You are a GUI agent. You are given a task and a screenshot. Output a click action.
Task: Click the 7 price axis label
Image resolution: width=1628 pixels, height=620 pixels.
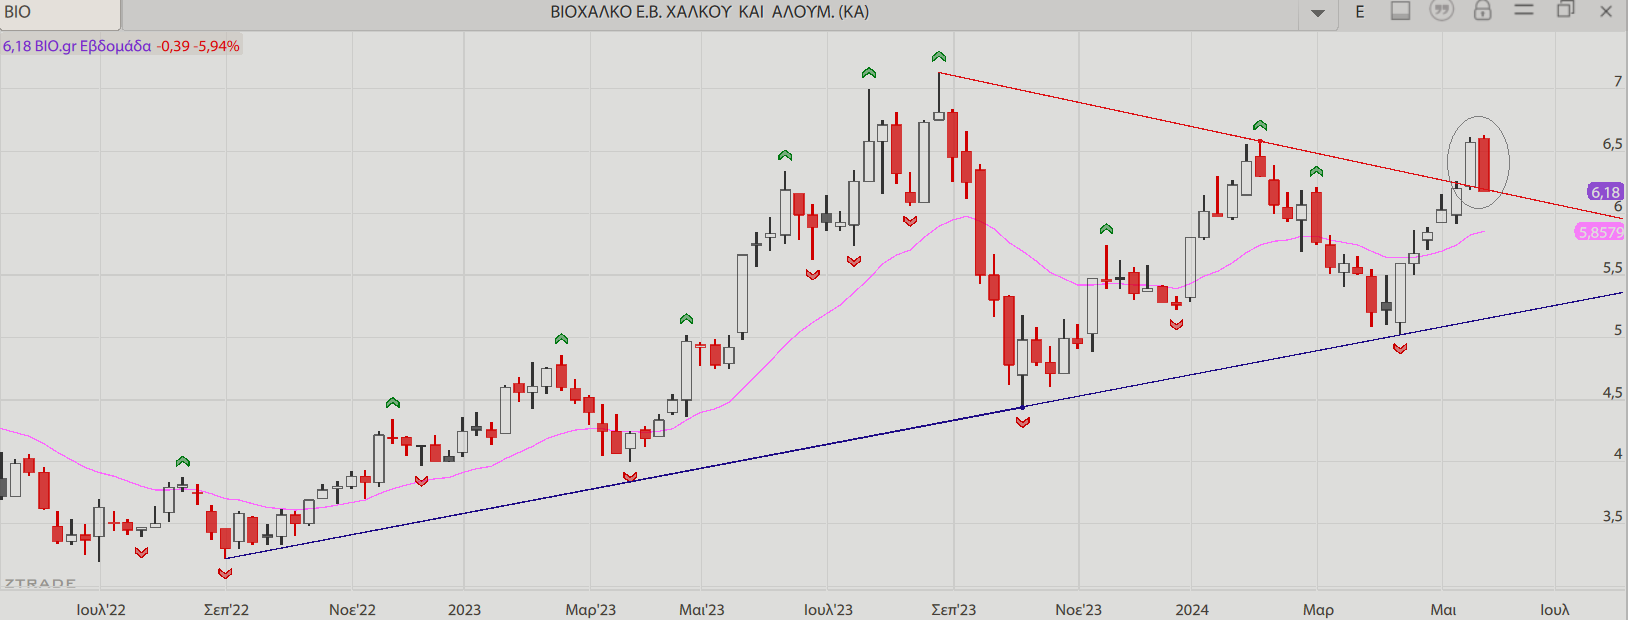click(1618, 81)
